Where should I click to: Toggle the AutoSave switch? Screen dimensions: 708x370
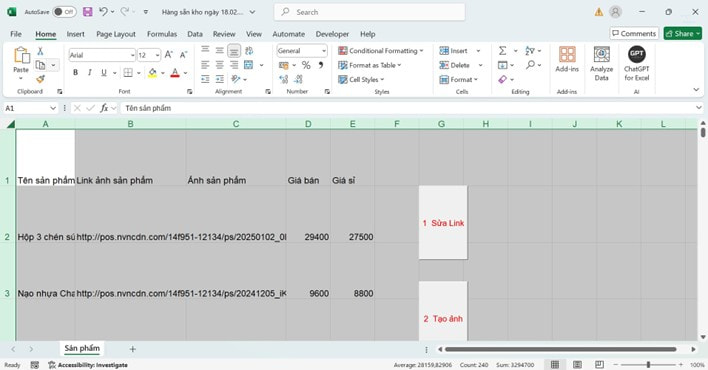pyautogui.click(x=64, y=12)
